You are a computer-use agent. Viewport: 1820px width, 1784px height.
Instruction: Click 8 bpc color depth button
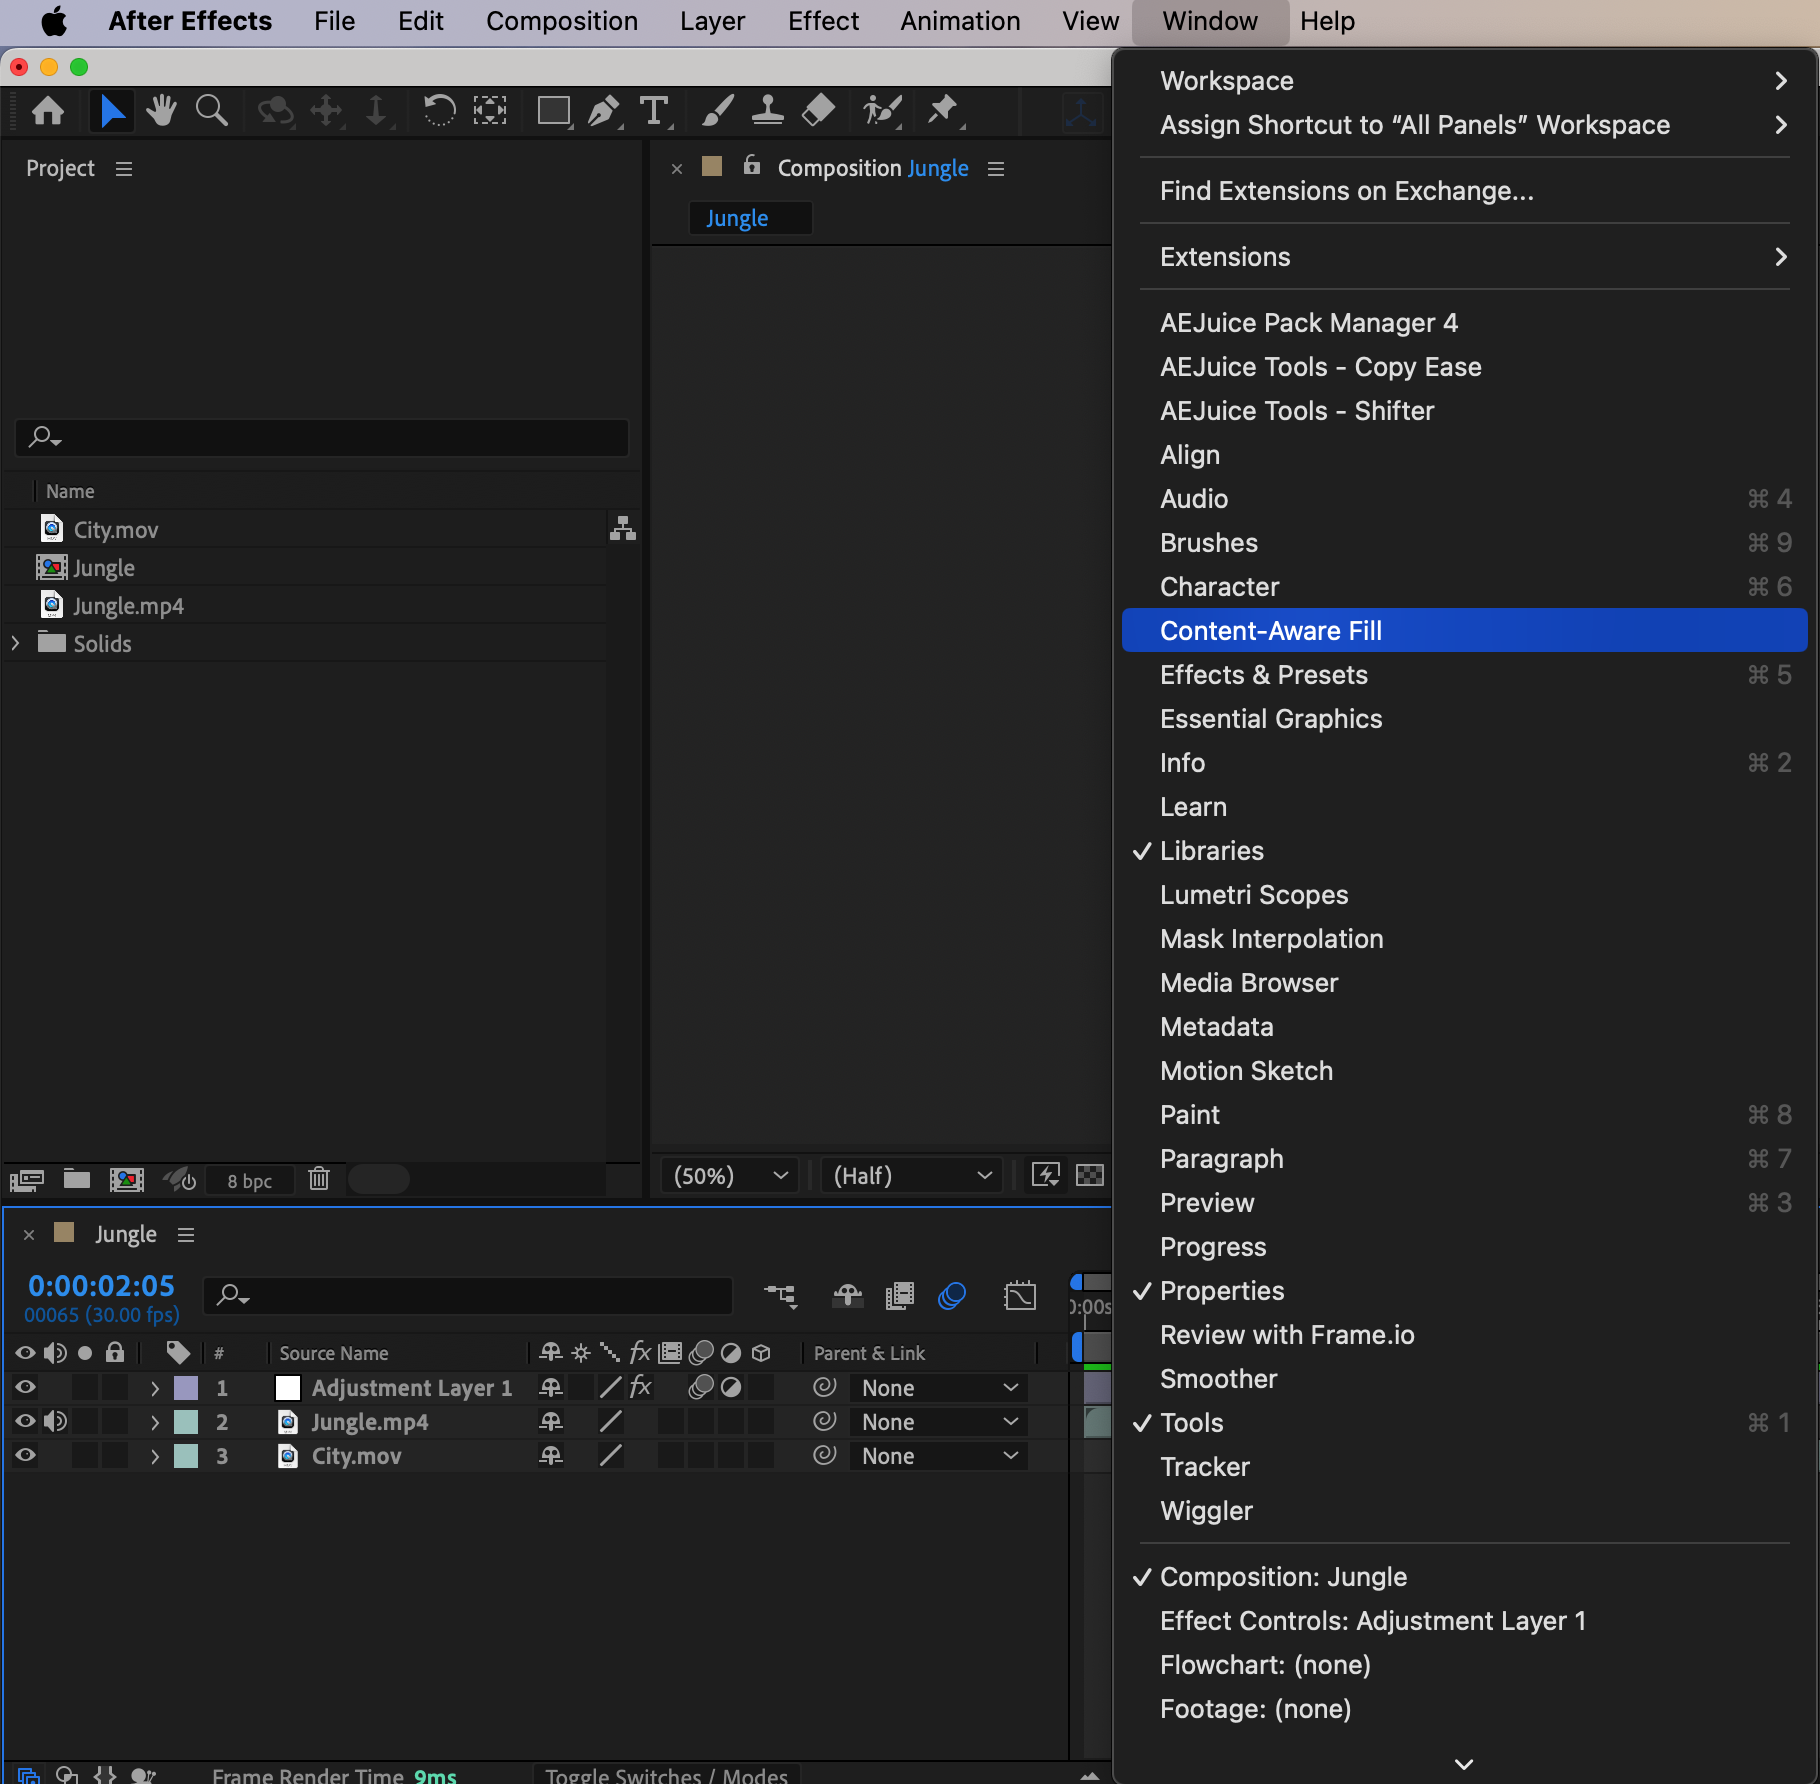250,1181
